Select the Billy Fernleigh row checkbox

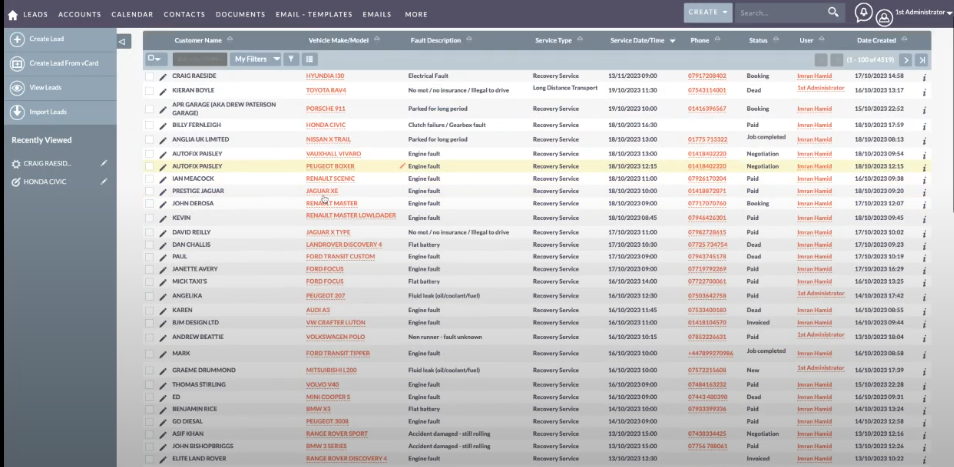pos(149,125)
